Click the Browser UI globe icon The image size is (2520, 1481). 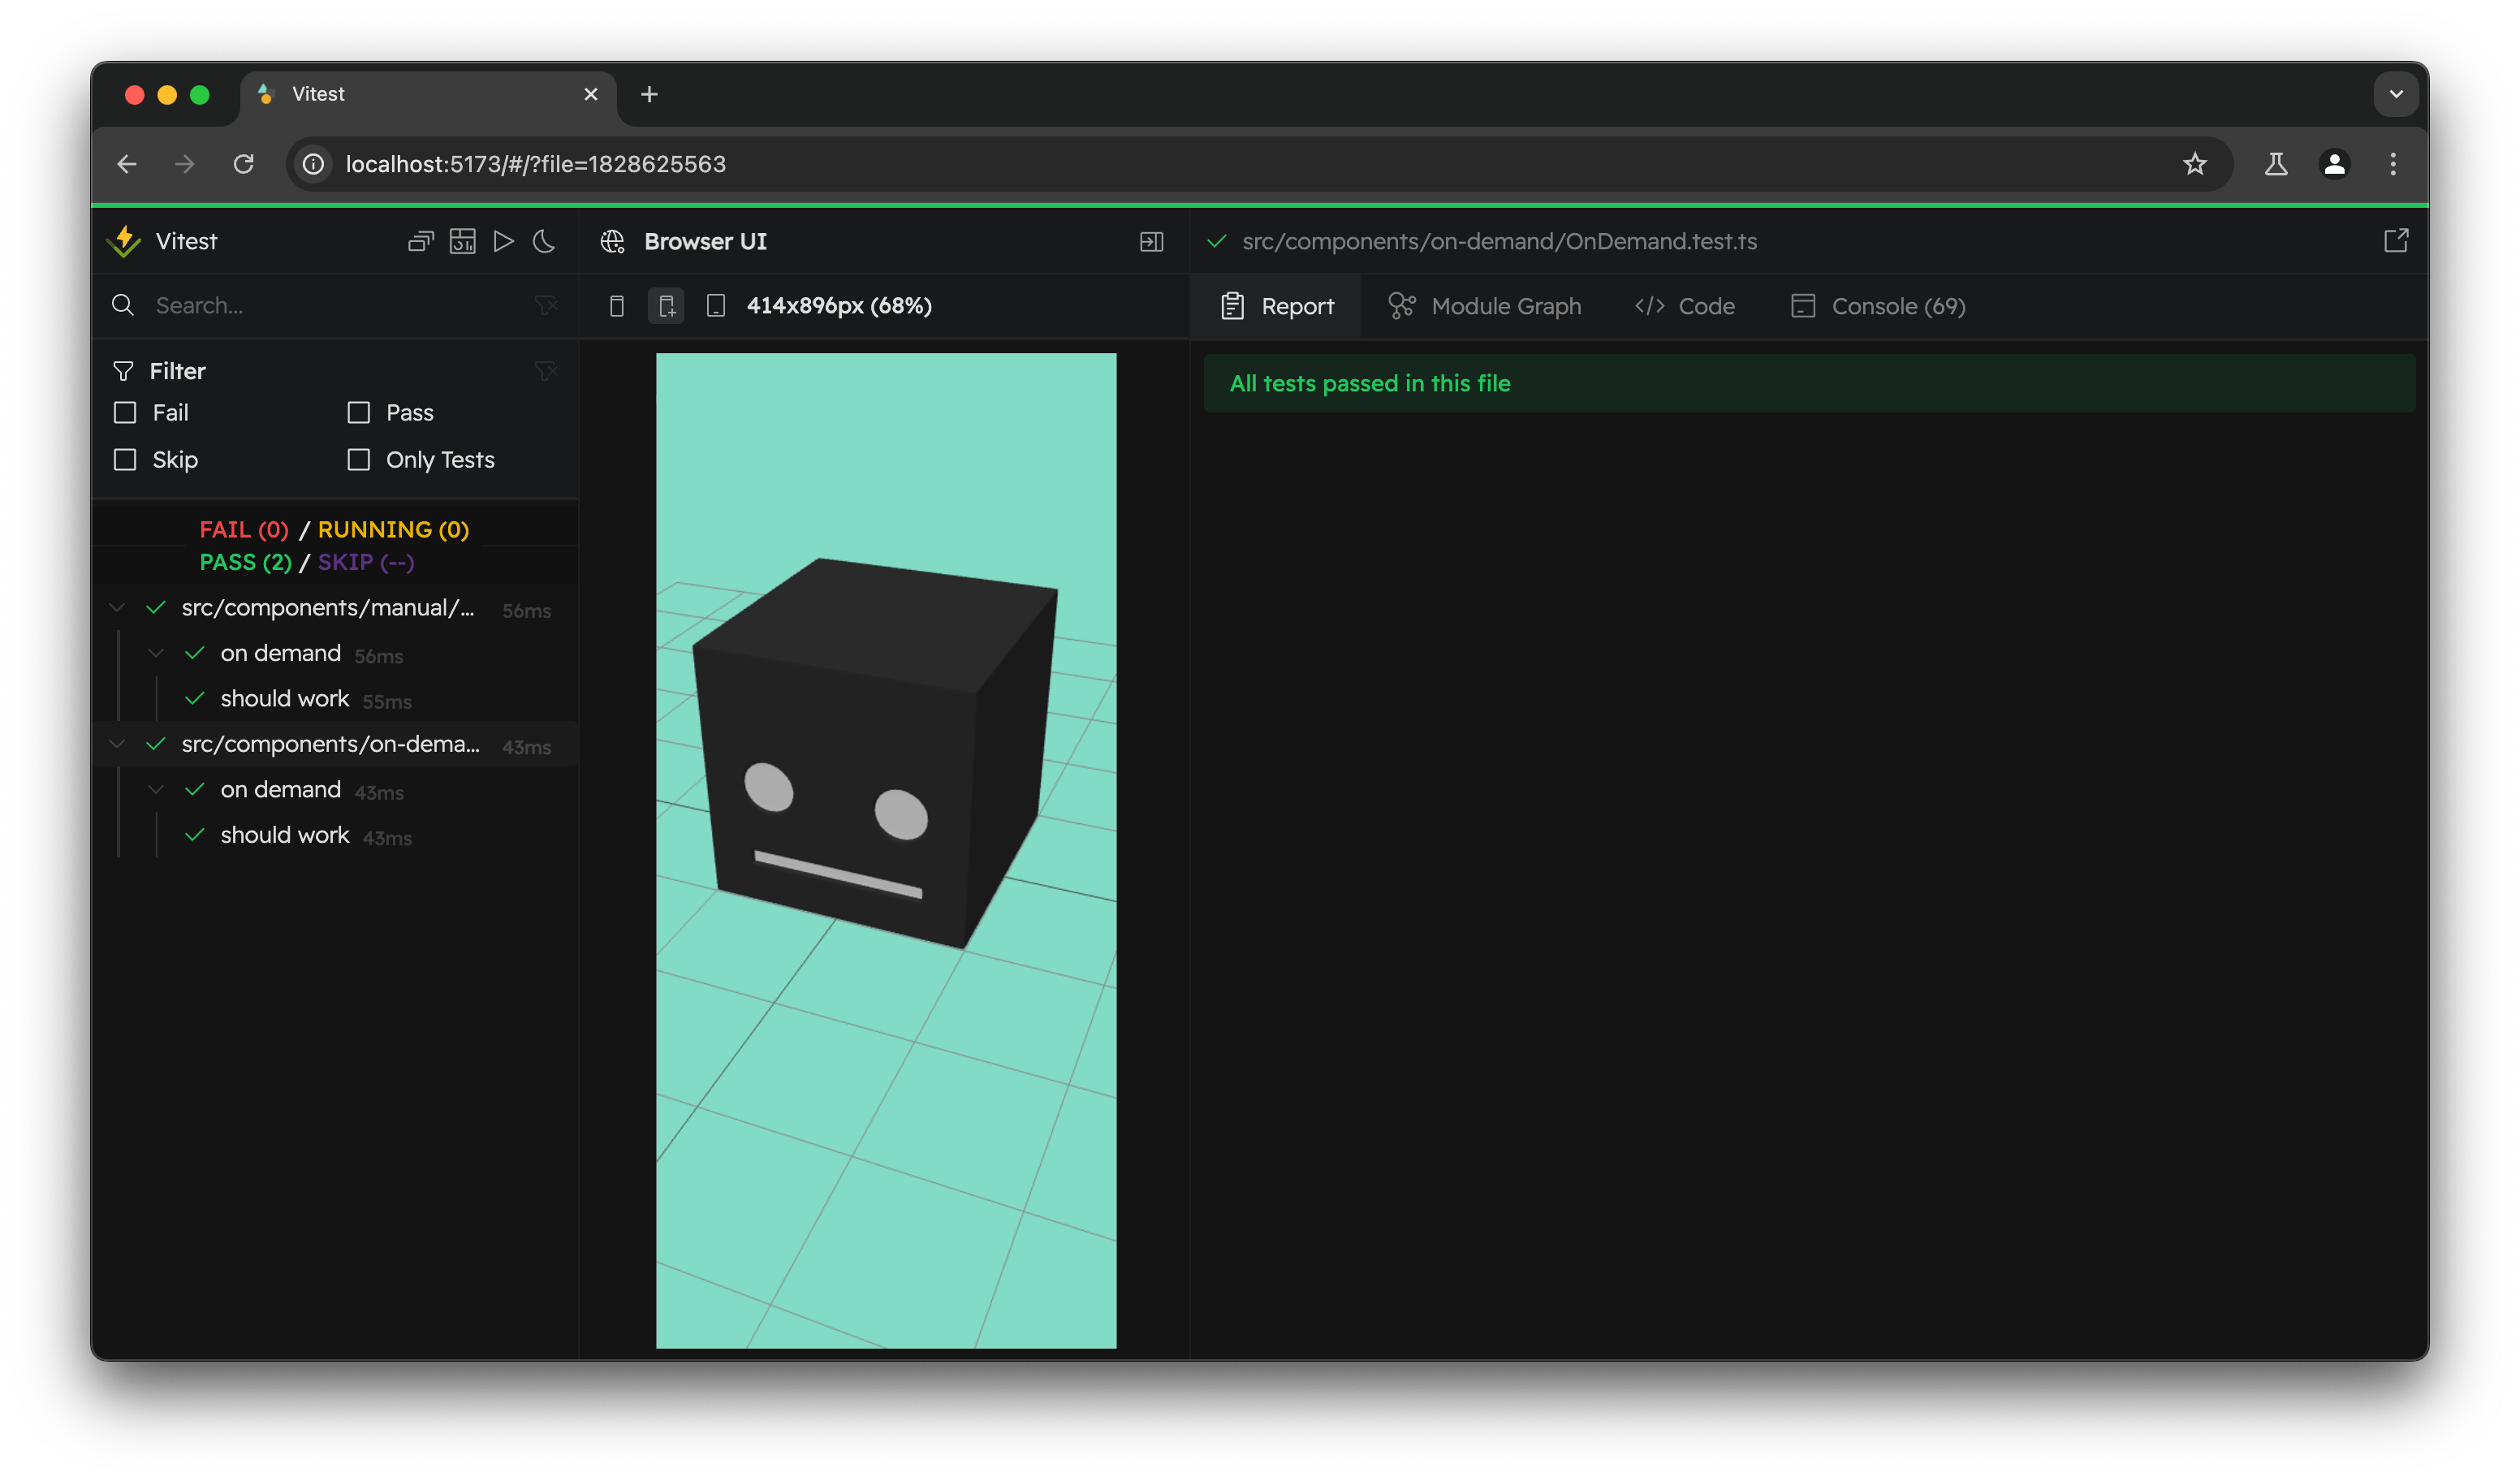613,240
